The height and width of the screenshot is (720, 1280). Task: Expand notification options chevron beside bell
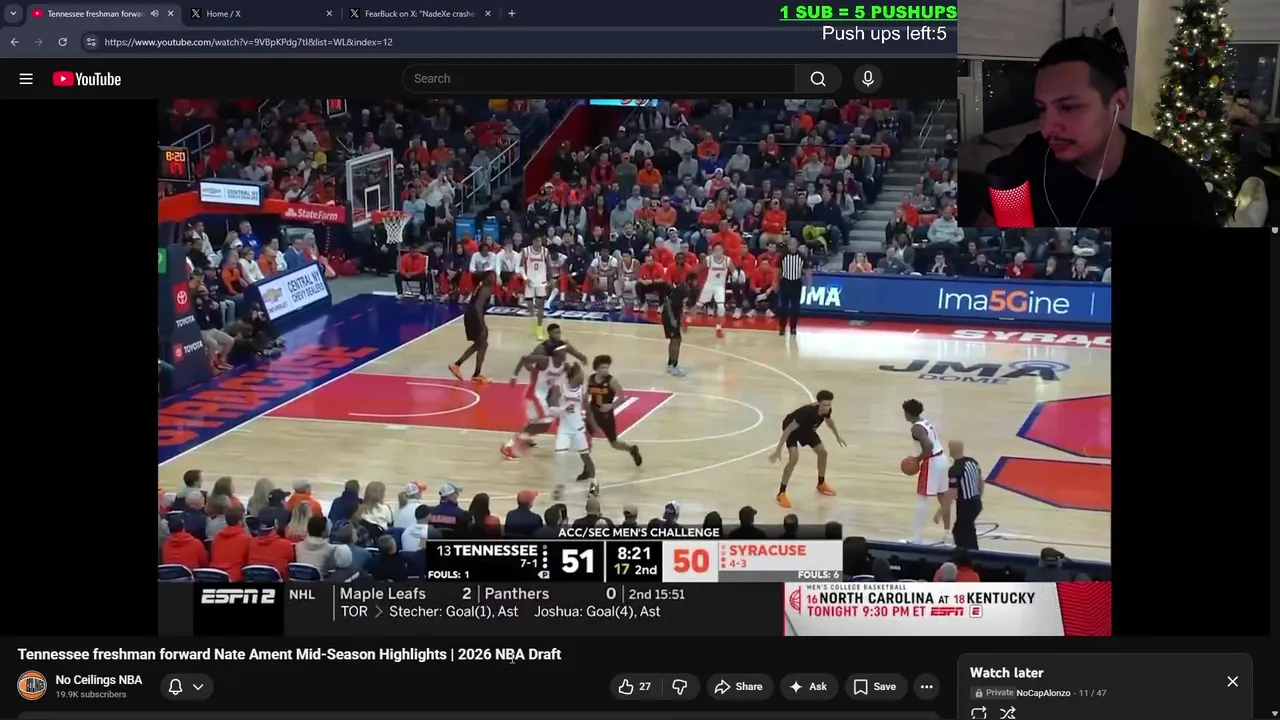tap(198, 687)
